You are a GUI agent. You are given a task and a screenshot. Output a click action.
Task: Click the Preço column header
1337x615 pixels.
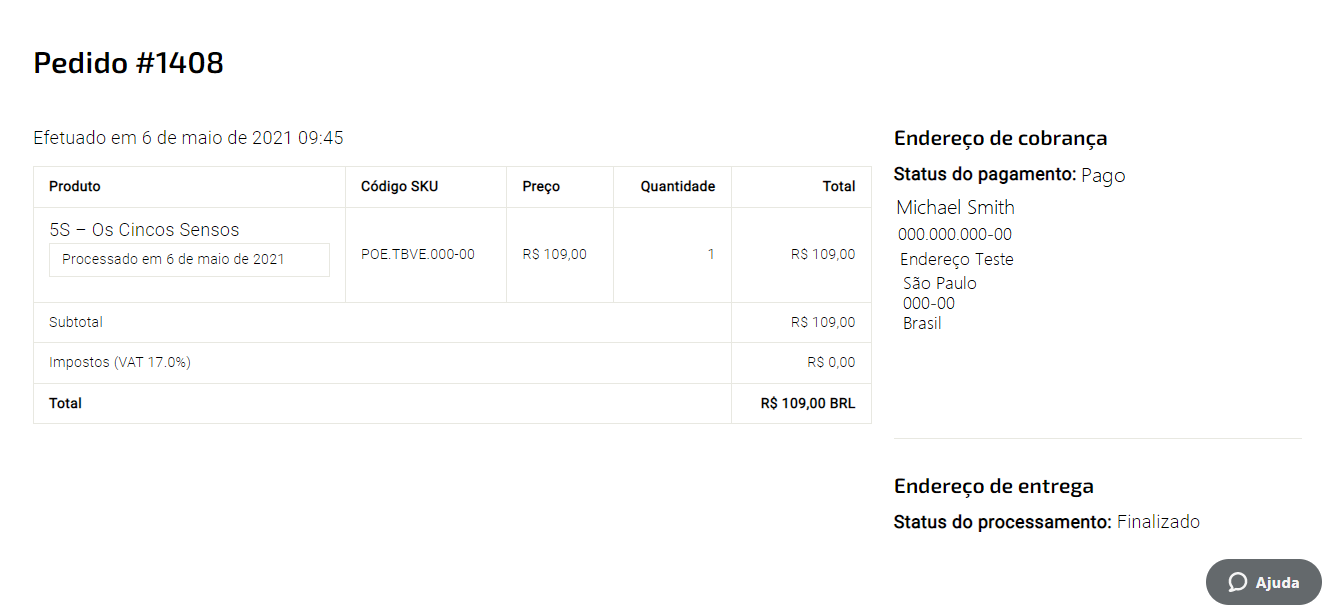tap(541, 186)
